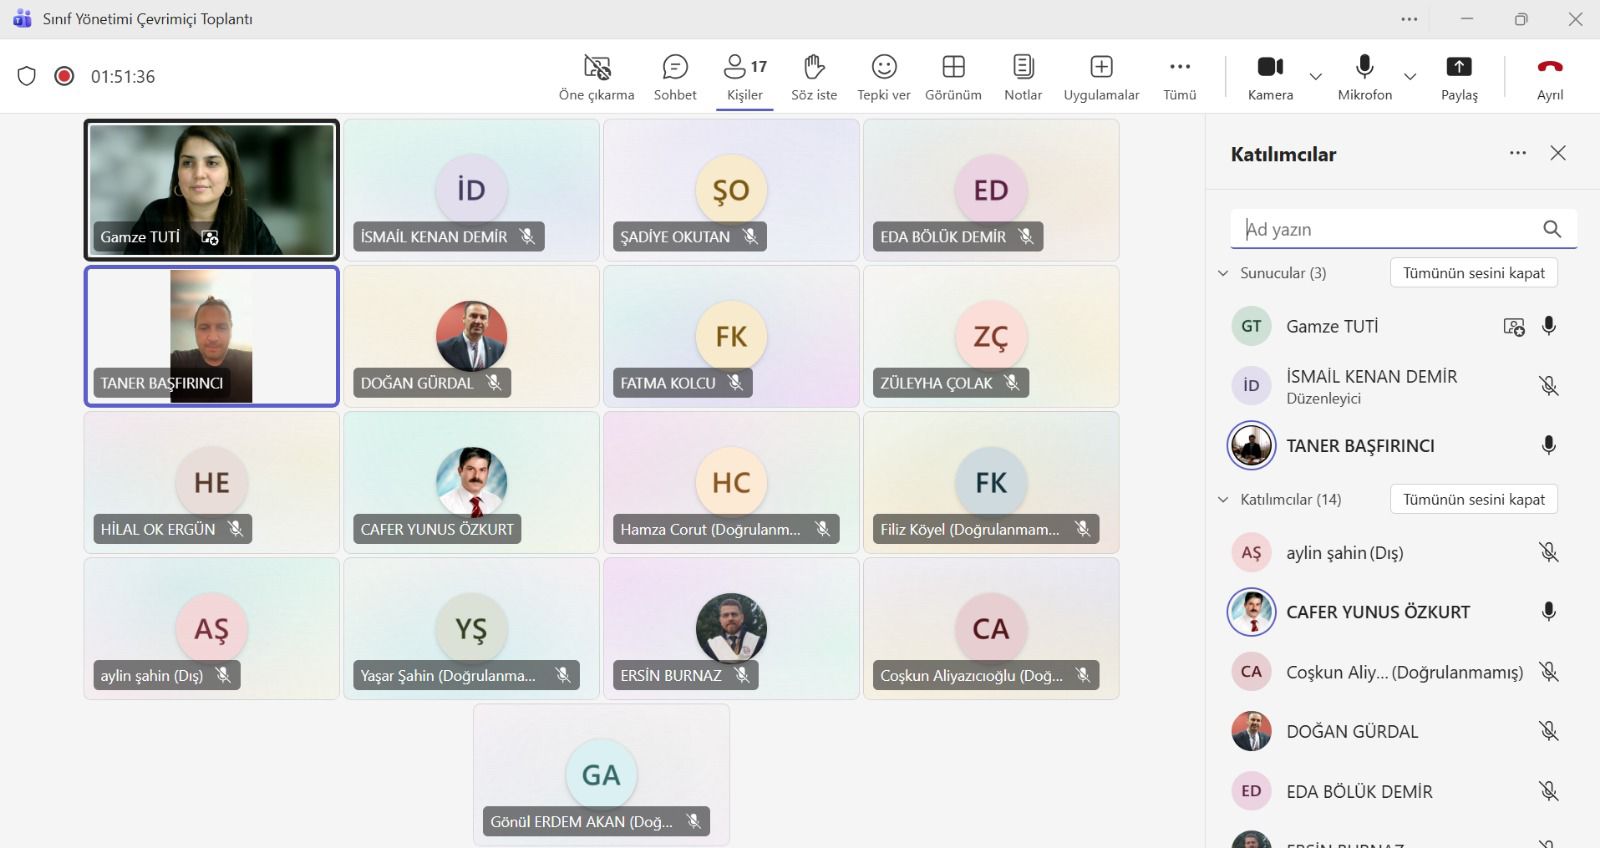The height and width of the screenshot is (848, 1600).
Task: Toggle microphone for DOĞAN GÜRDAL in list
Action: 1548,732
